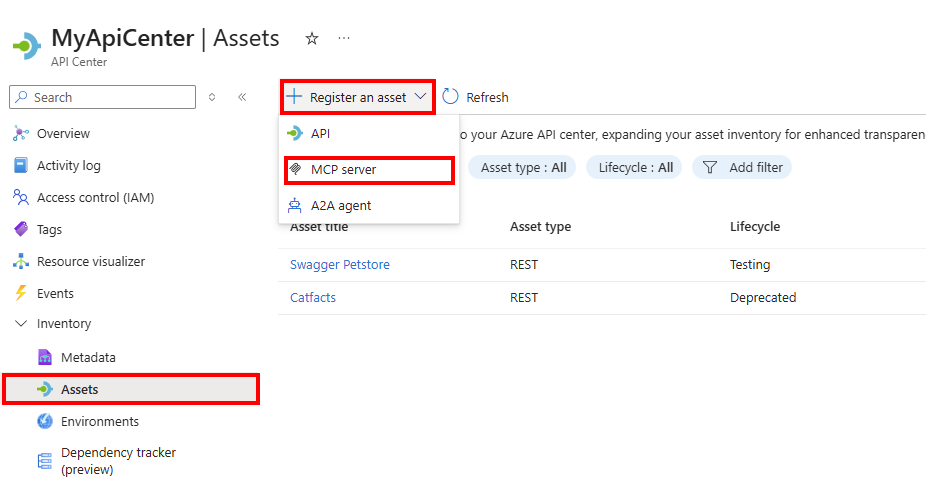This screenshot has width=926, height=480.
Task: Collapse the Inventory section chevron
Action: coord(21,324)
